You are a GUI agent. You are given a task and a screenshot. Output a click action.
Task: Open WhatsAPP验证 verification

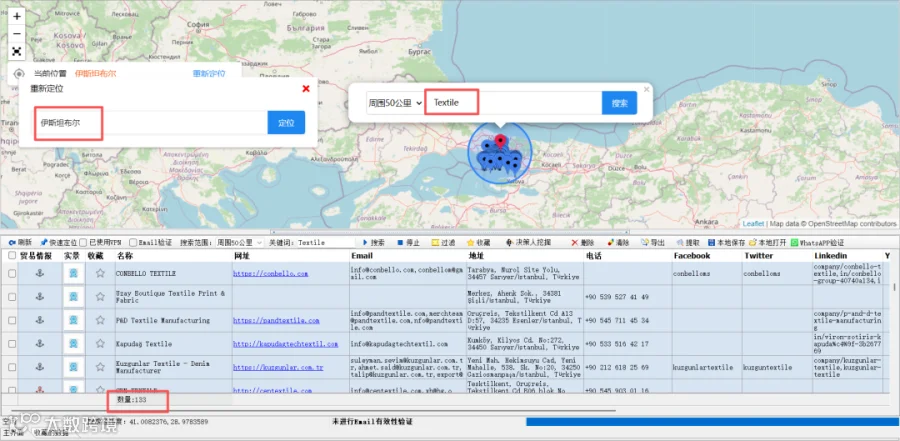[x=817, y=243]
